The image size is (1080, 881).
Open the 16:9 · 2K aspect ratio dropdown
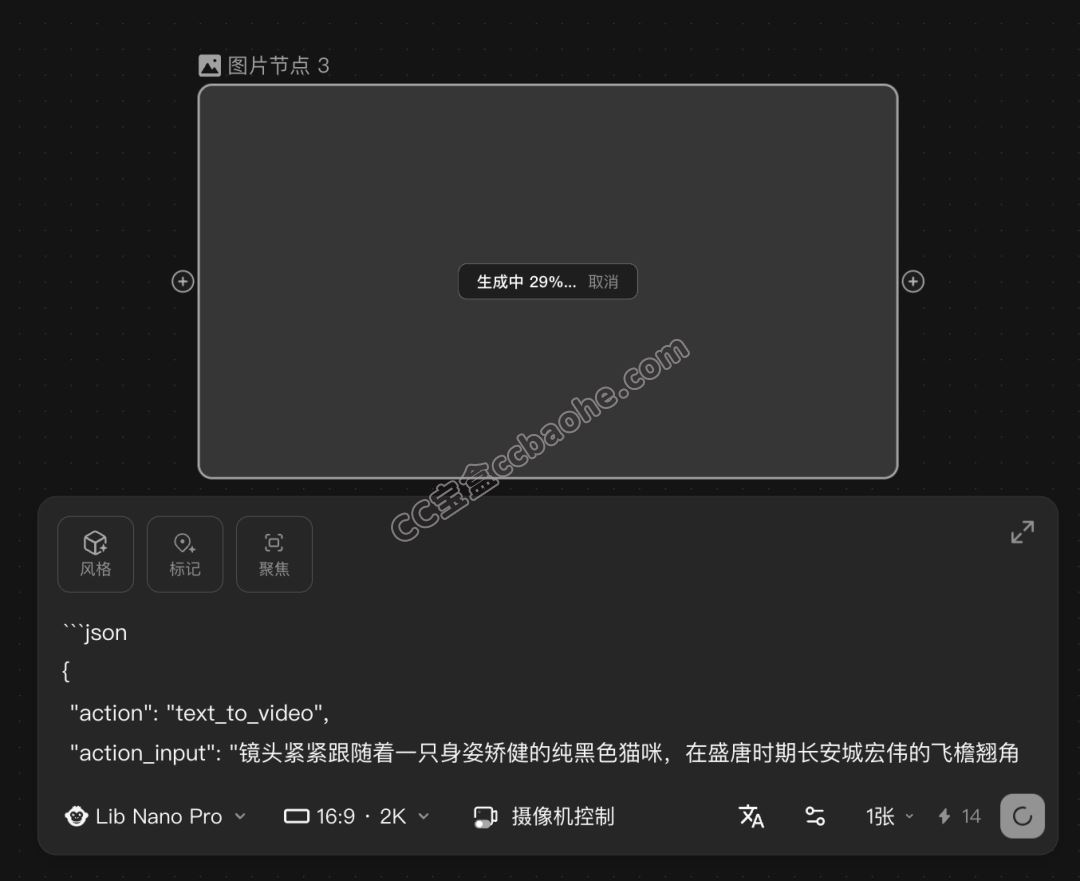tap(357, 816)
